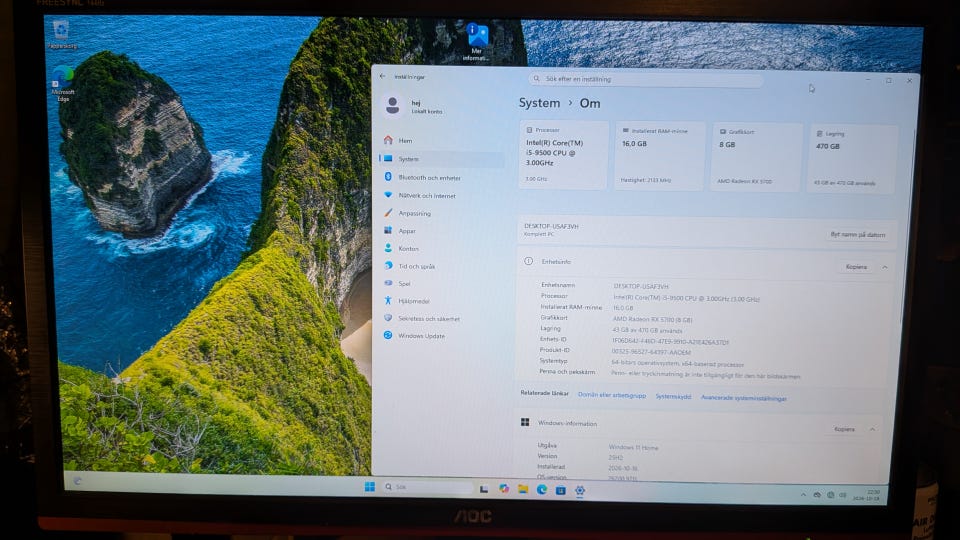
Task: Open Domän eller arbetsgrupp link
Action: pyautogui.click(x=612, y=396)
